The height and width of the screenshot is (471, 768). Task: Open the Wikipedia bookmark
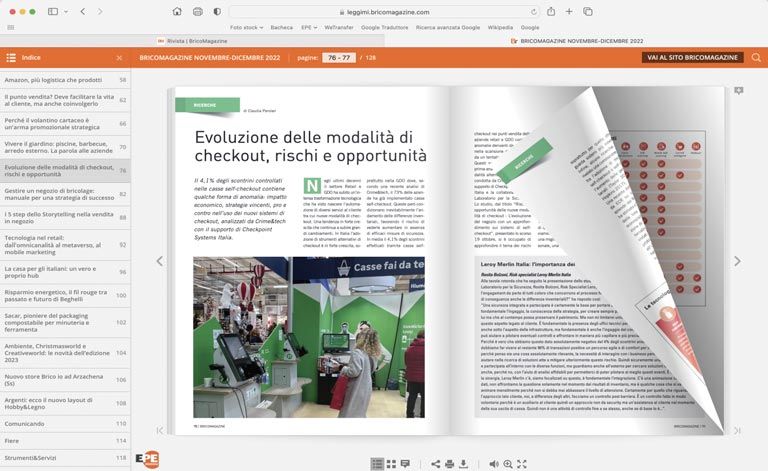(500, 27)
